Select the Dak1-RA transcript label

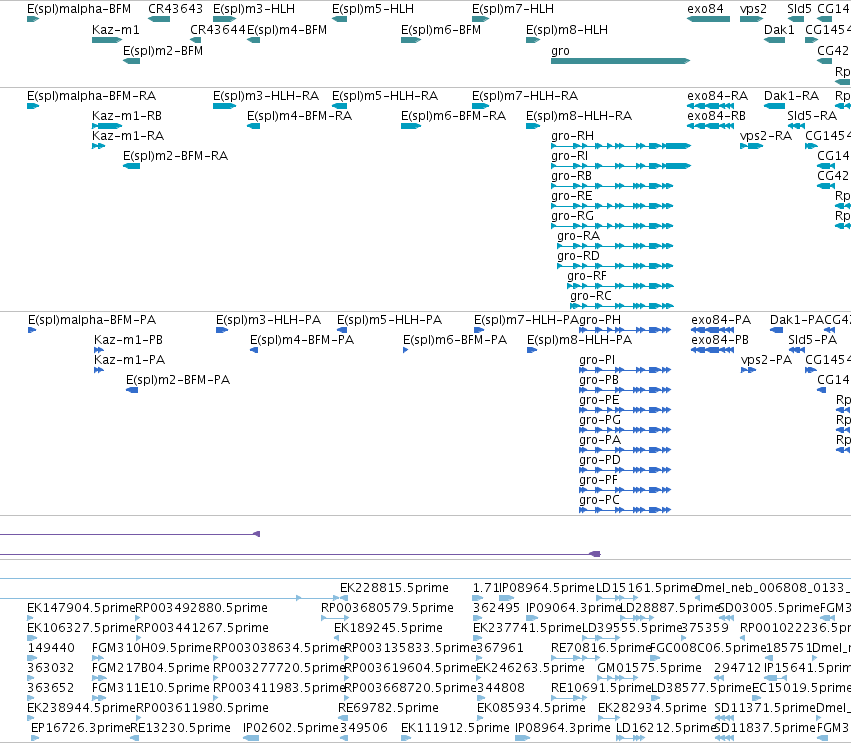[x=791, y=96]
